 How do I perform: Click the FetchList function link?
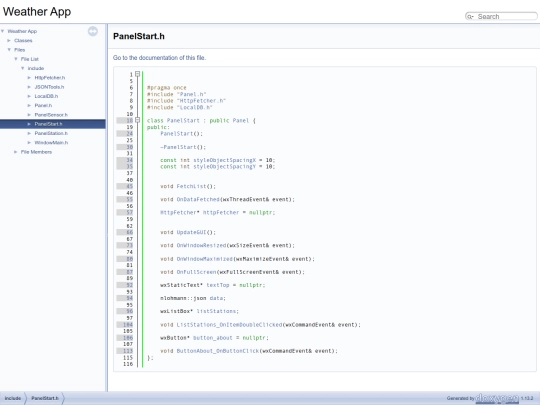tap(191, 186)
